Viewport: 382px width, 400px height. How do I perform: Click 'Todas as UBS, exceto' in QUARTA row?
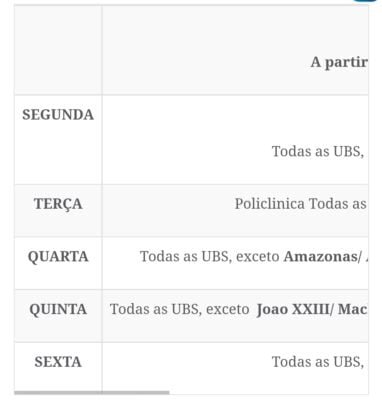pyautogui.click(x=210, y=257)
